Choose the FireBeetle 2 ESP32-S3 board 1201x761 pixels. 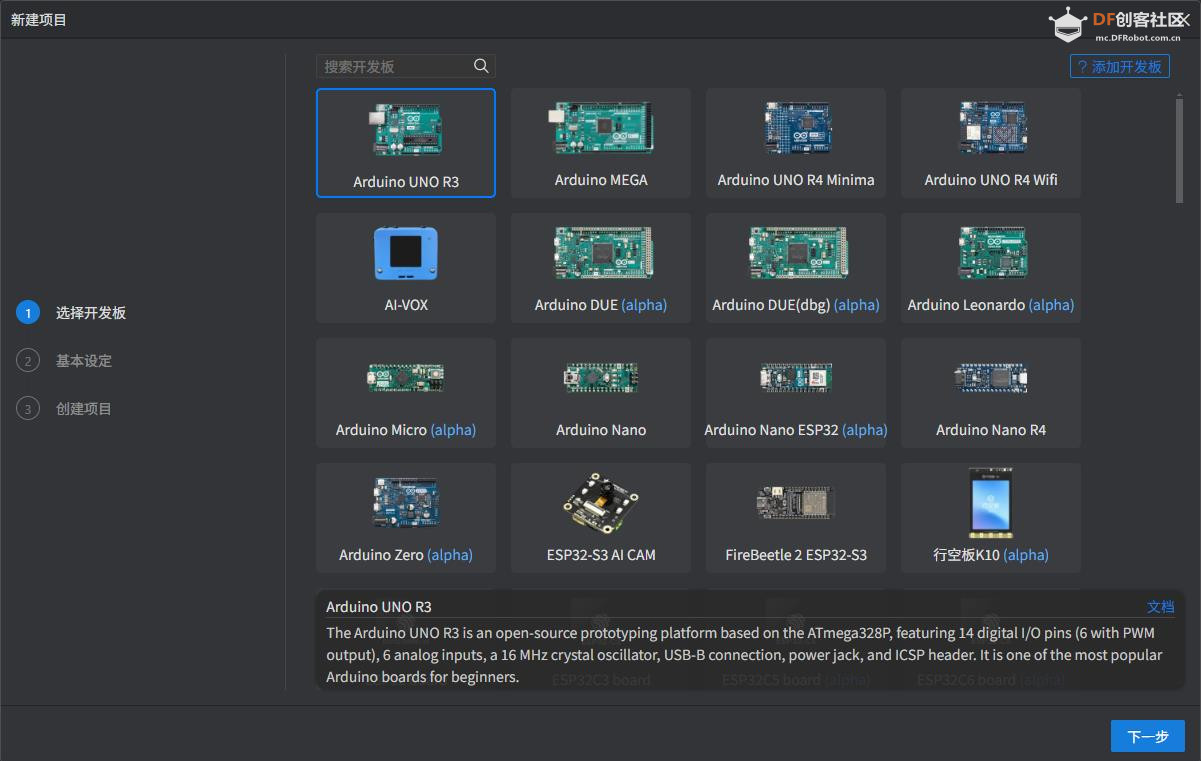click(x=796, y=518)
